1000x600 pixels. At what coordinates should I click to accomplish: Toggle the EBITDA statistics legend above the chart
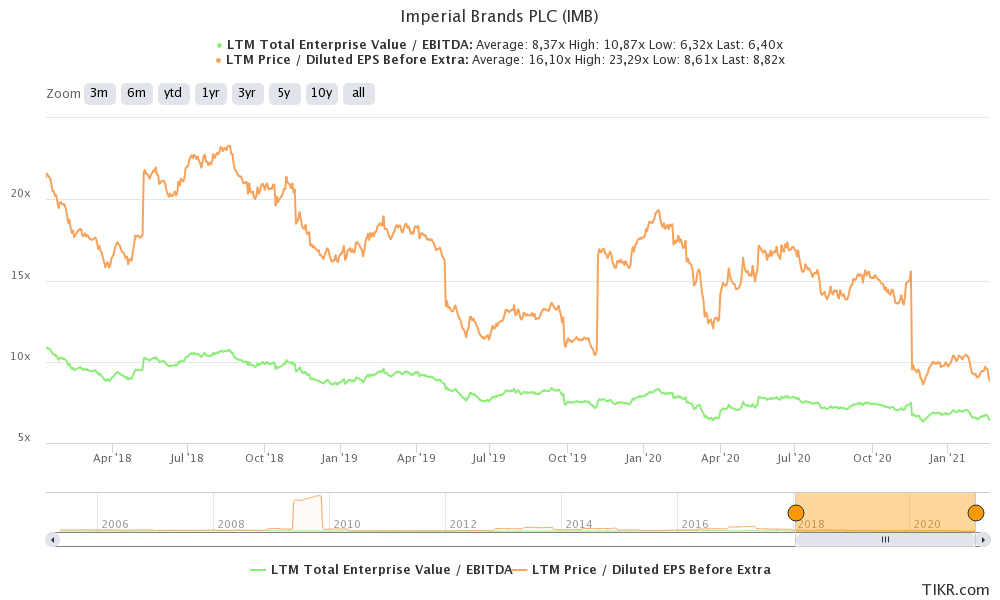coord(500,44)
